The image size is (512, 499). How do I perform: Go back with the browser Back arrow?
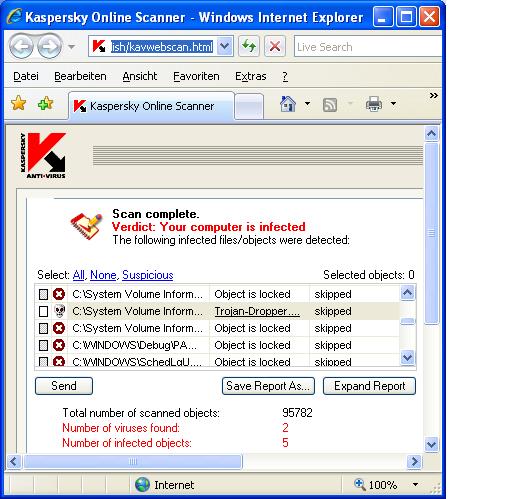click(21, 46)
